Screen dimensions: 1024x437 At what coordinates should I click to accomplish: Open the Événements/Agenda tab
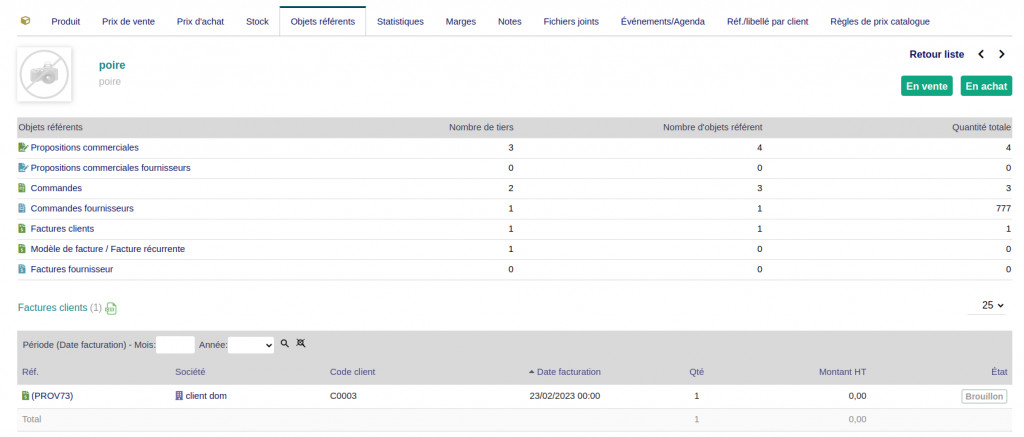[663, 22]
